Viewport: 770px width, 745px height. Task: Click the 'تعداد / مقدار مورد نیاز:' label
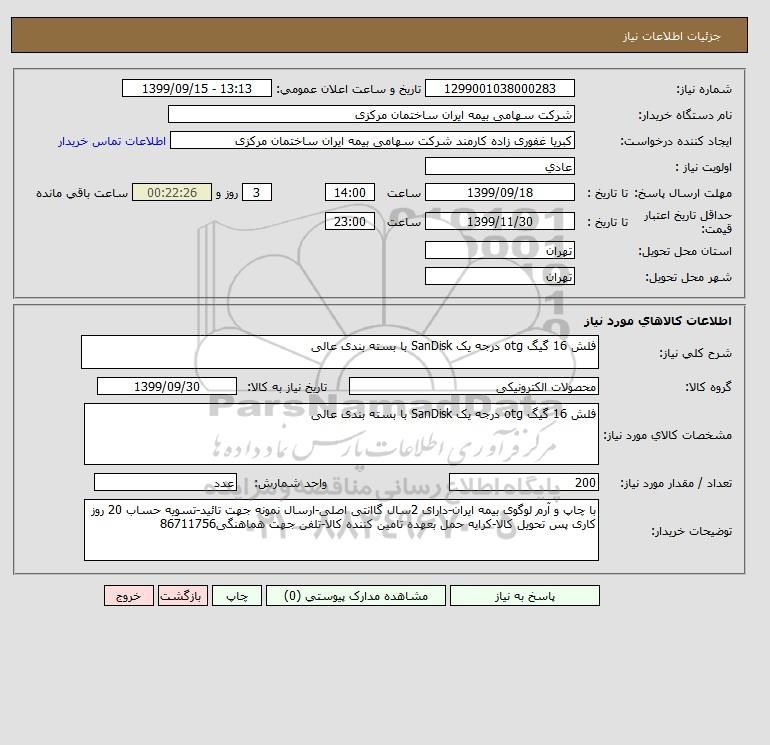(x=676, y=483)
